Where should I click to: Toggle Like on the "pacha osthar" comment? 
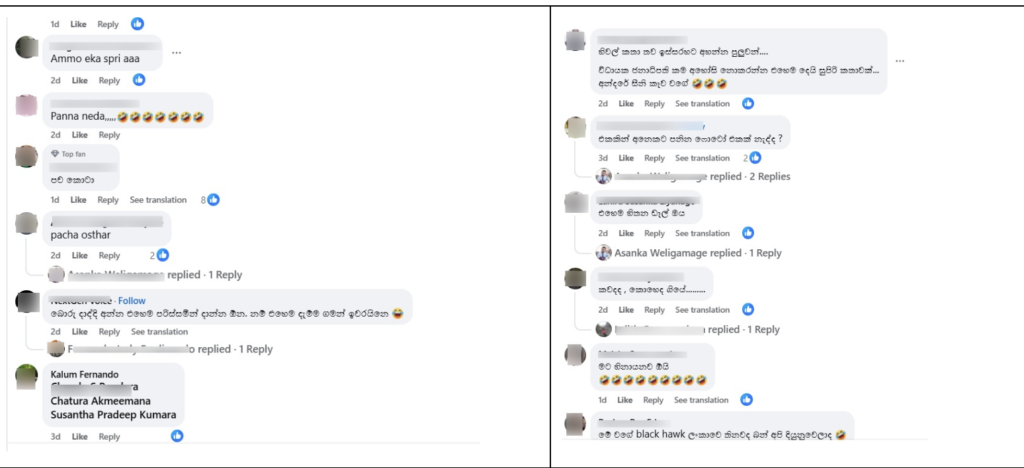click(80, 255)
